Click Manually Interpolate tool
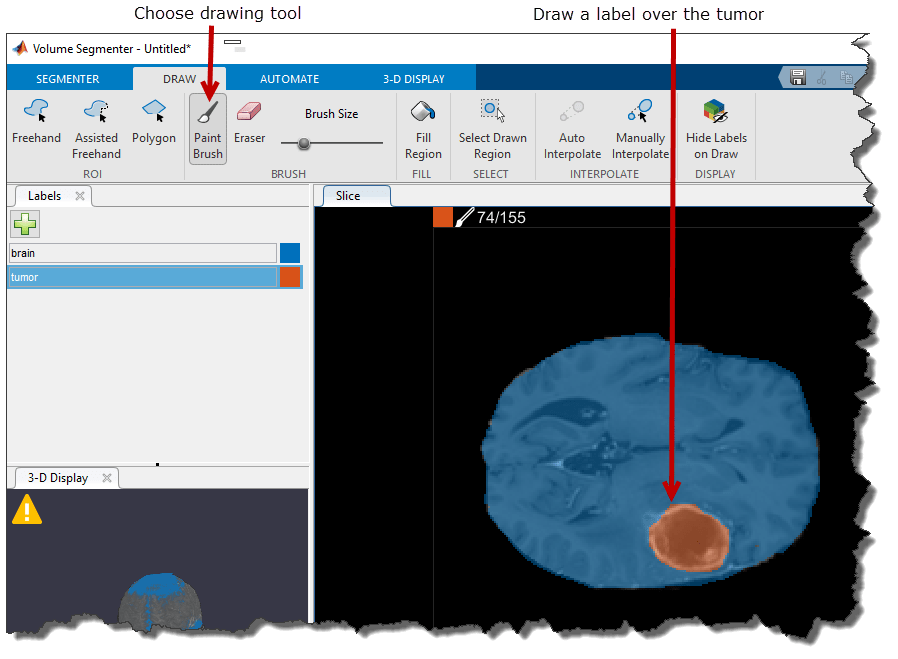898x659 pixels. click(640, 129)
